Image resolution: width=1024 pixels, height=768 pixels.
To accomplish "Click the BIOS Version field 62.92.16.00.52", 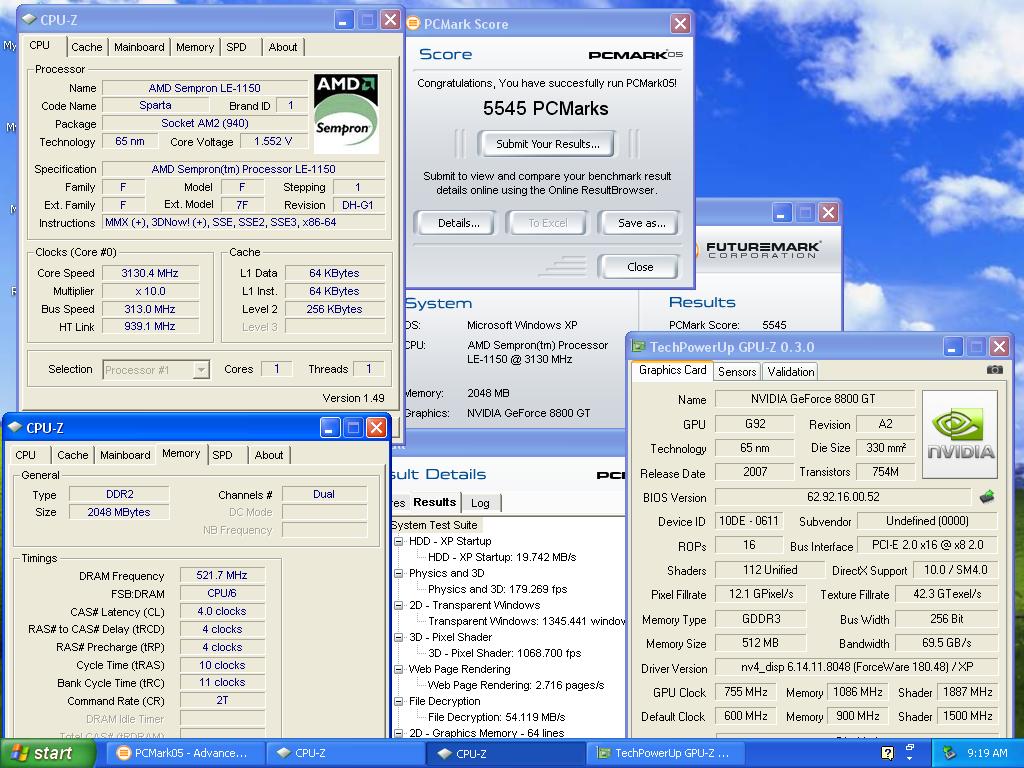I will [843, 497].
